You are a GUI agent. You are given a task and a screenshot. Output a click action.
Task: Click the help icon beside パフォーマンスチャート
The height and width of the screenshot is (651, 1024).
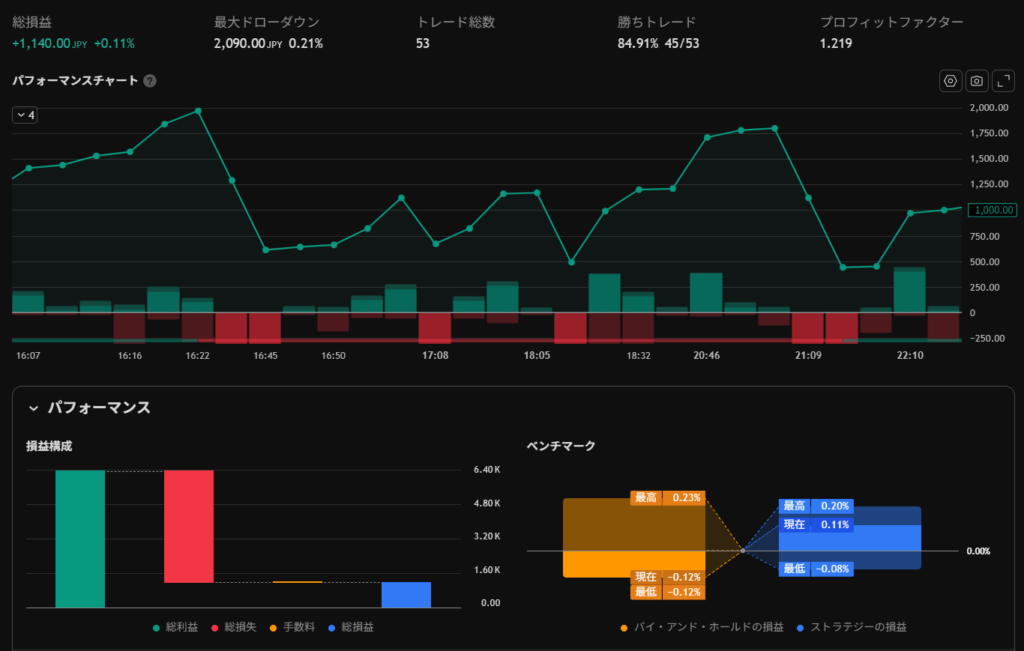coord(150,81)
